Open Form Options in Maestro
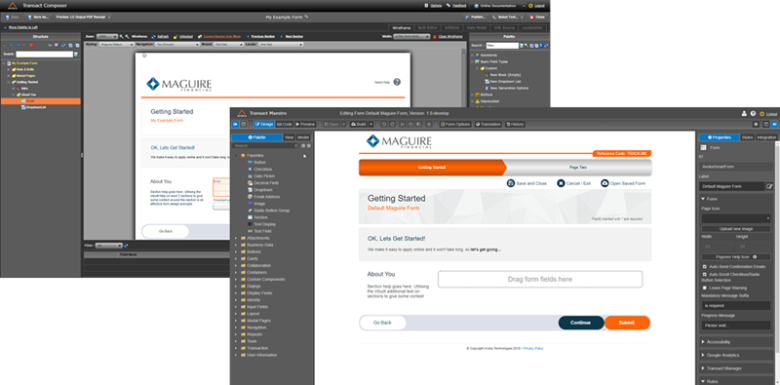780x385 pixels. click(455, 124)
